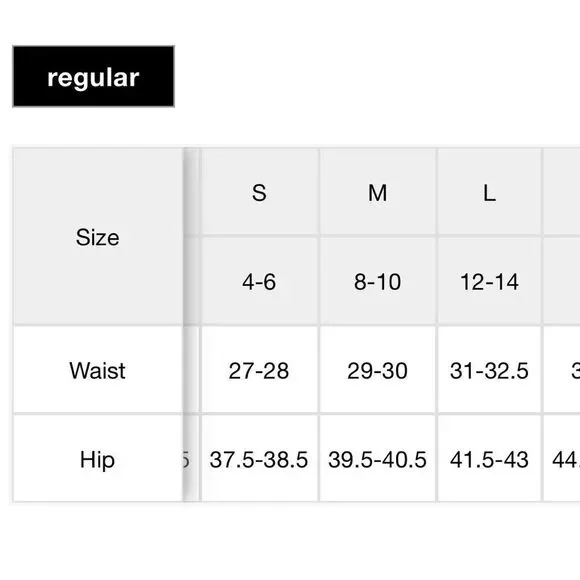
Task: Click the 12-14 numeric size cell
Action: click(489, 281)
